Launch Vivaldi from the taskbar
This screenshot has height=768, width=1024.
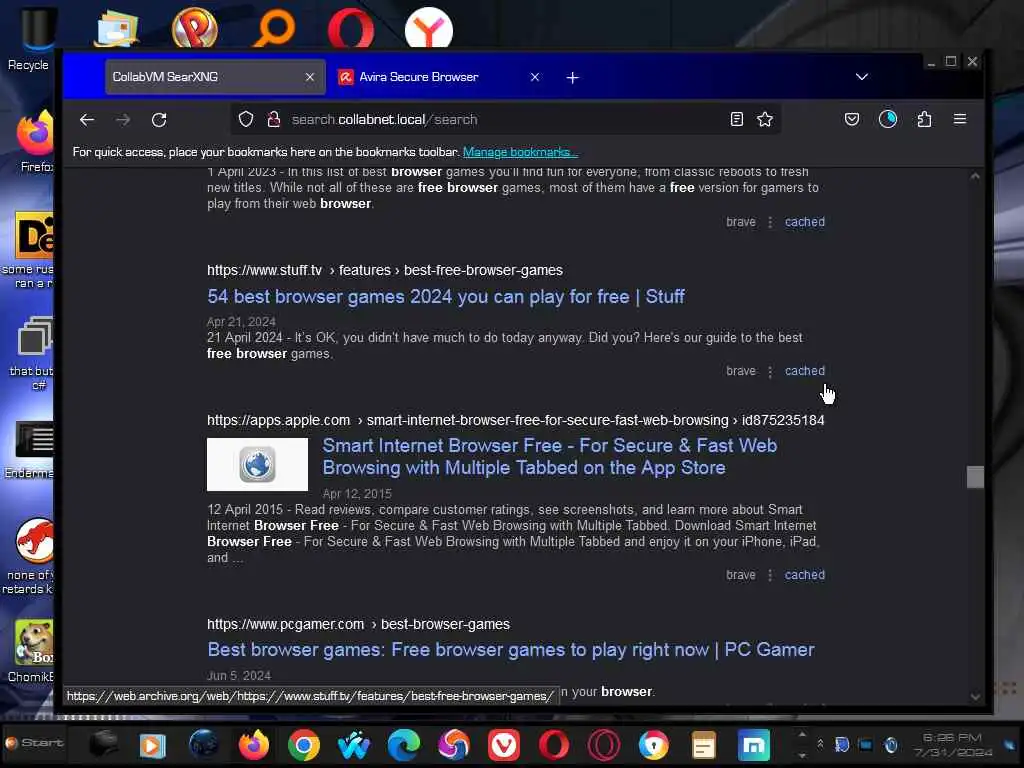(x=504, y=745)
